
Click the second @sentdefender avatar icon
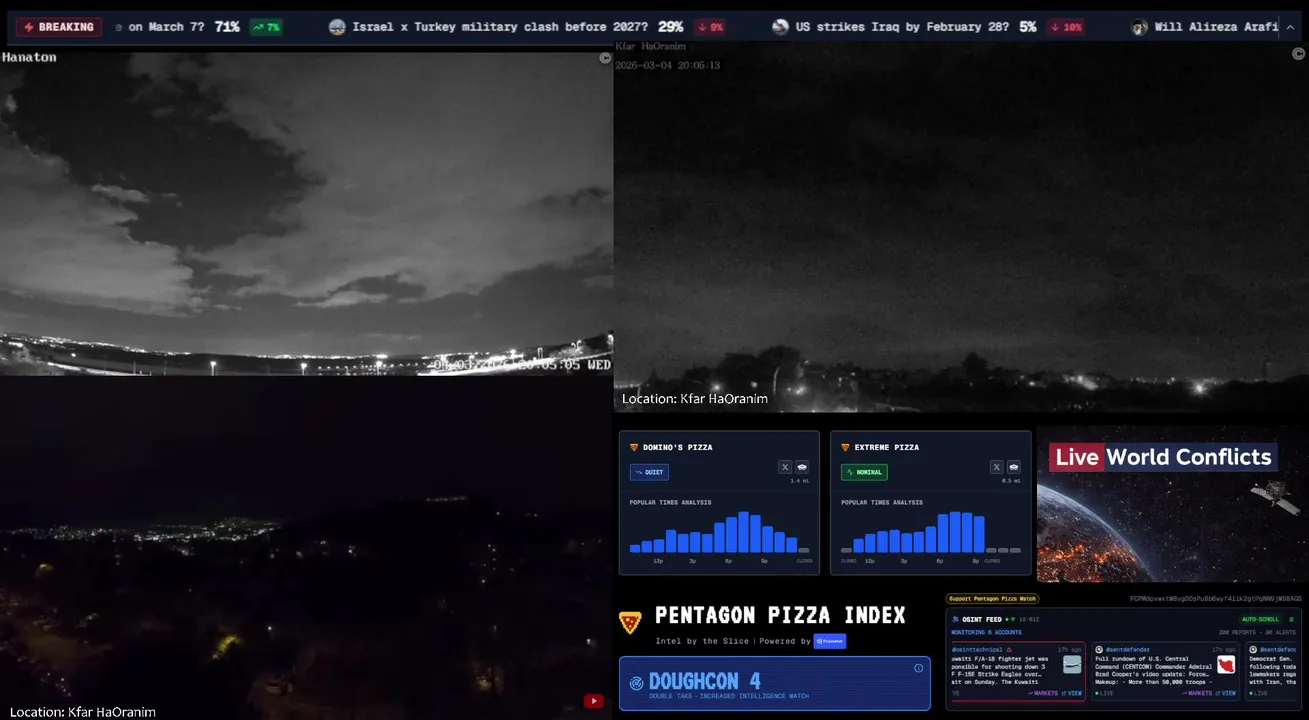coord(1253,650)
